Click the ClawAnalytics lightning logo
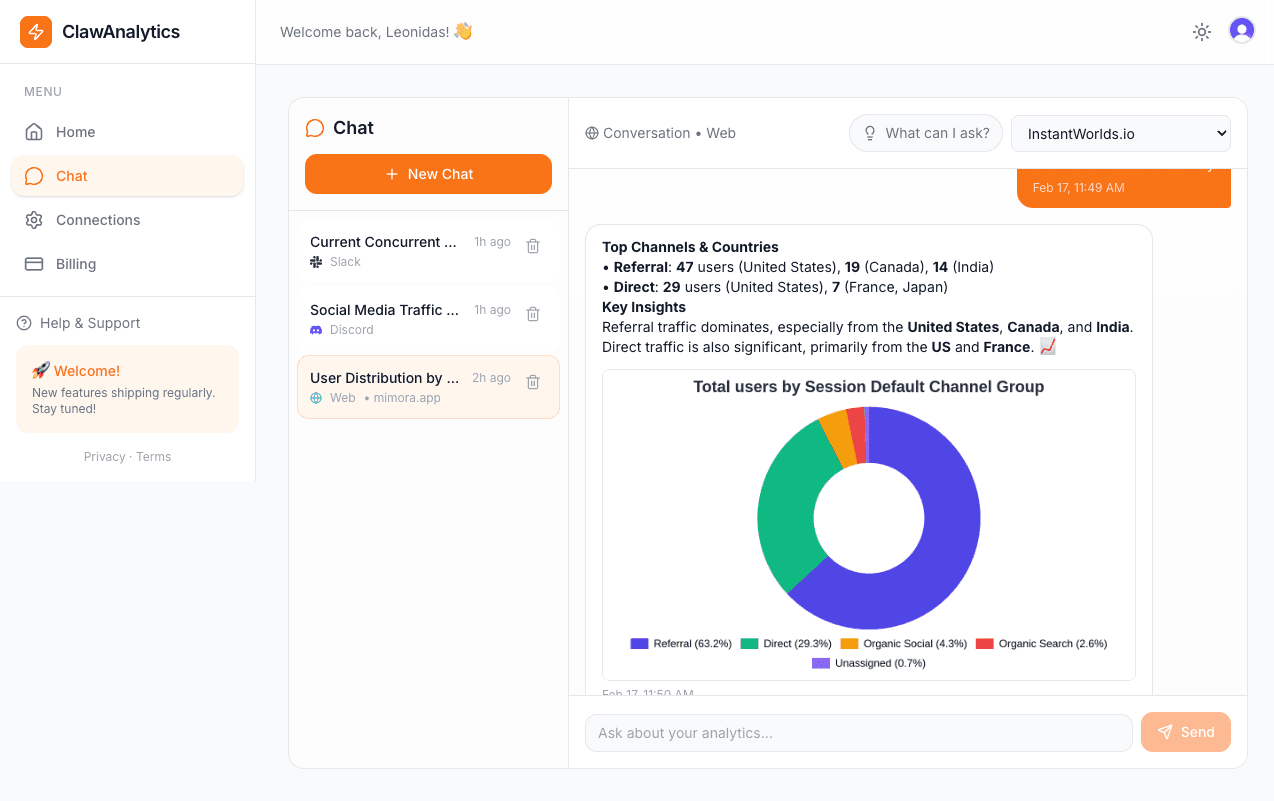The image size is (1274, 801). (35, 31)
